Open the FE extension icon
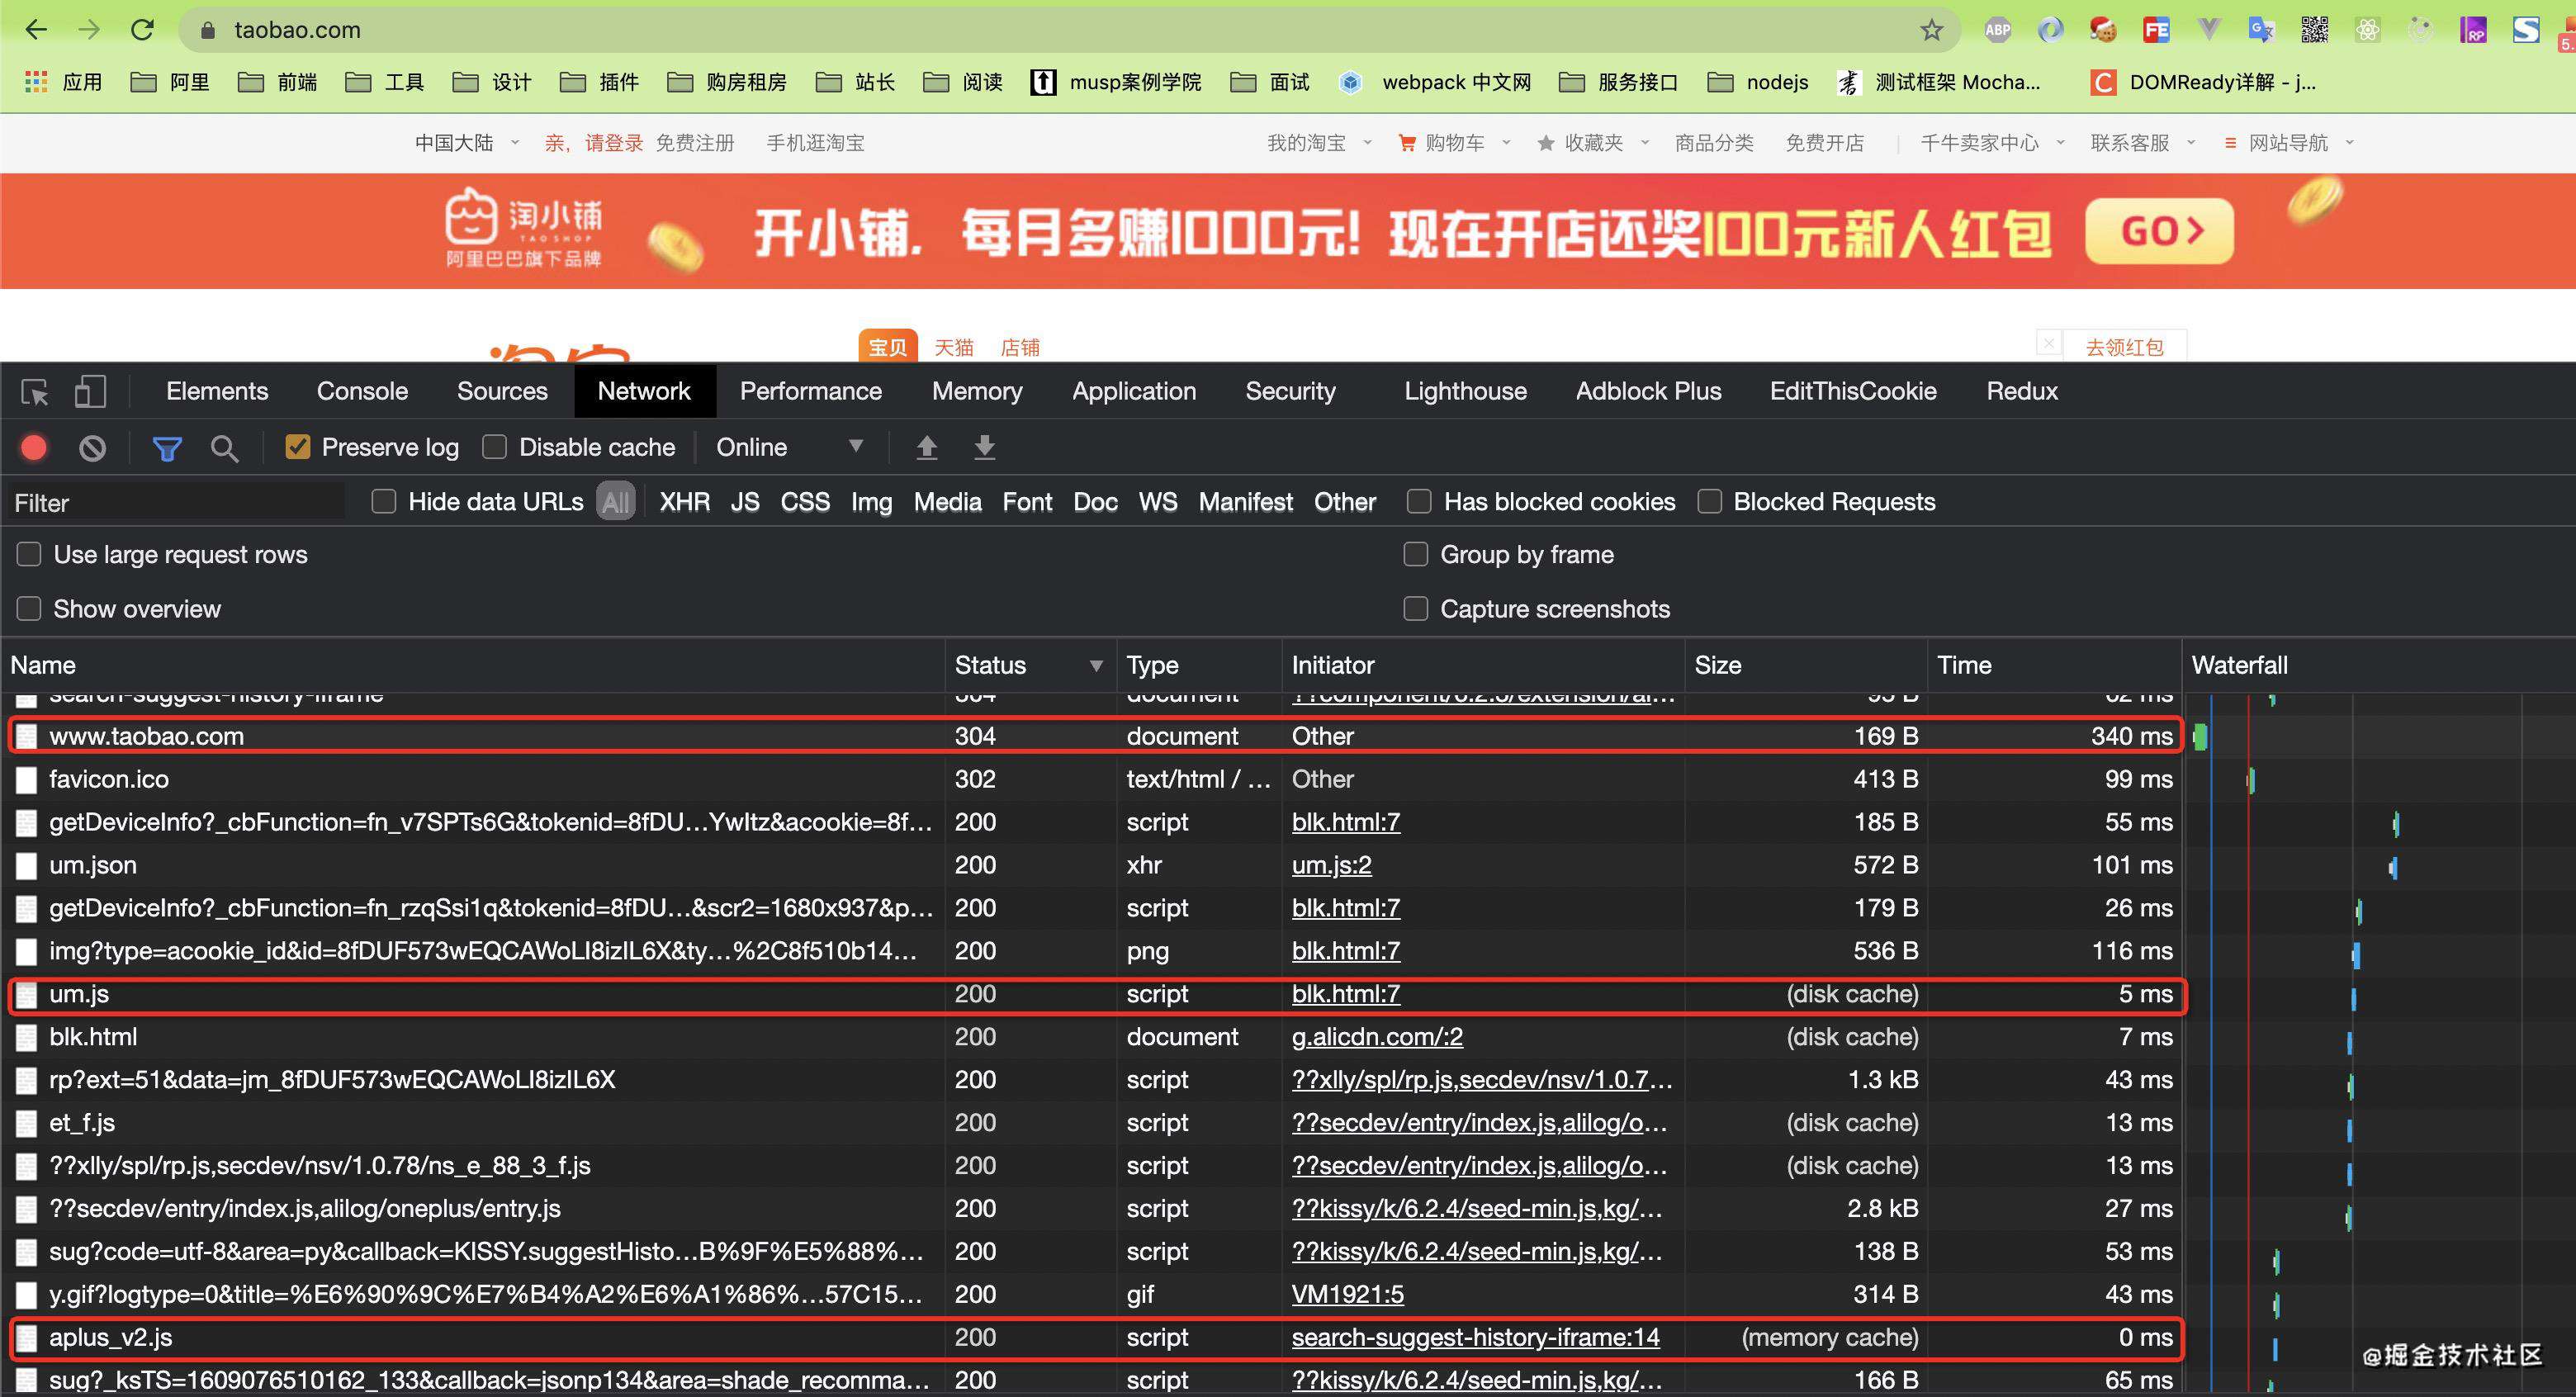The height and width of the screenshot is (1397, 2576). (x=2155, y=30)
